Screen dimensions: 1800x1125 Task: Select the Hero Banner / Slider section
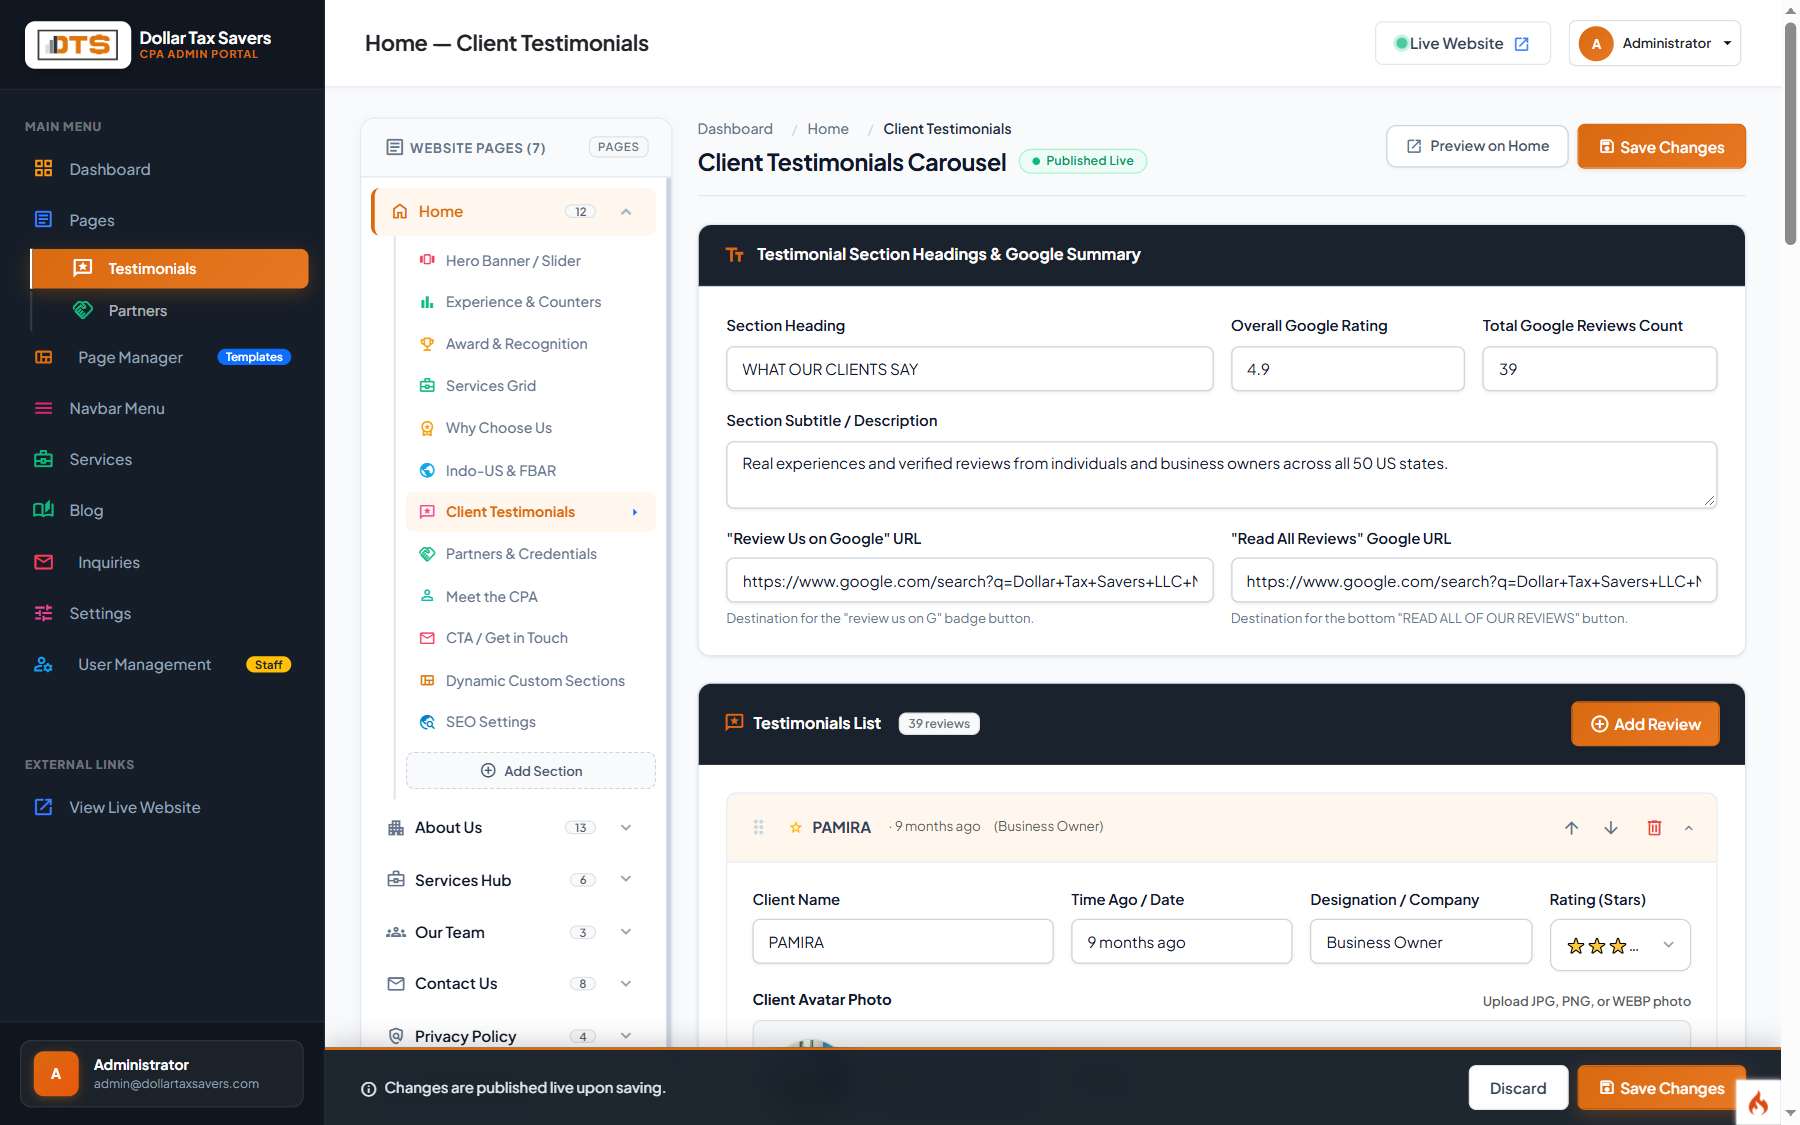(x=531, y=261)
